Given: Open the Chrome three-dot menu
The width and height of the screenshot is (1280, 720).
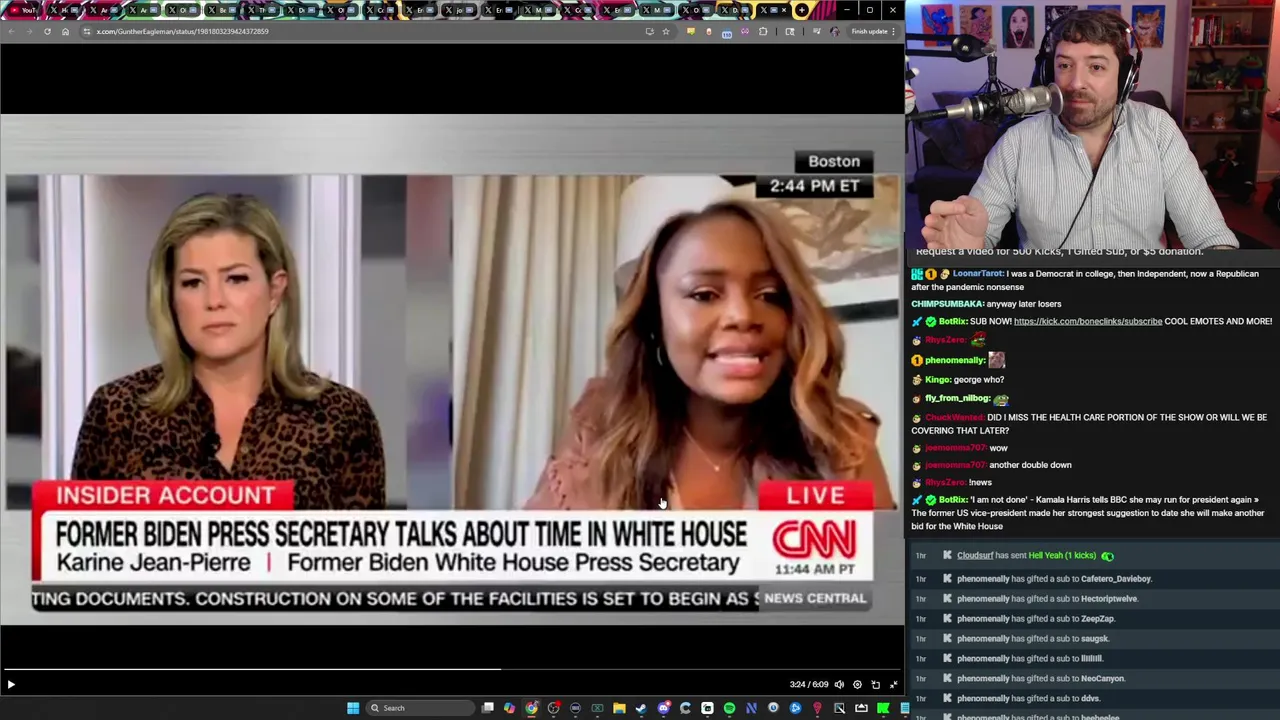Looking at the screenshot, I should tap(893, 31).
